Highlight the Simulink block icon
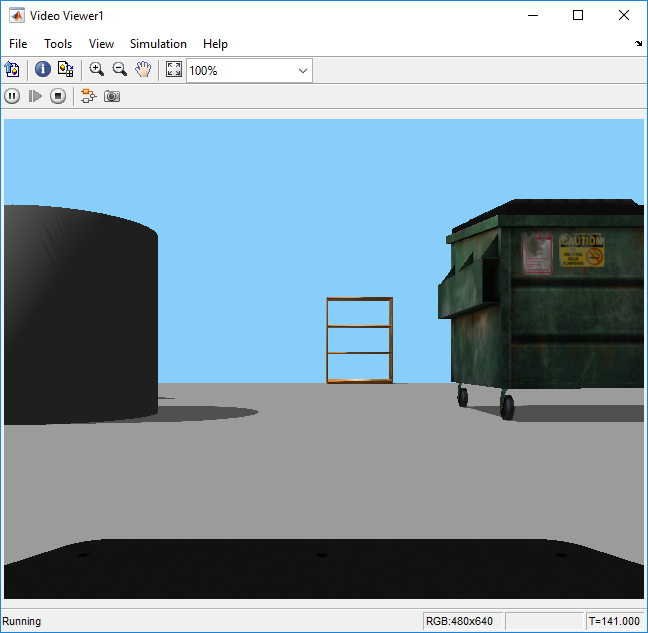 tap(88, 96)
